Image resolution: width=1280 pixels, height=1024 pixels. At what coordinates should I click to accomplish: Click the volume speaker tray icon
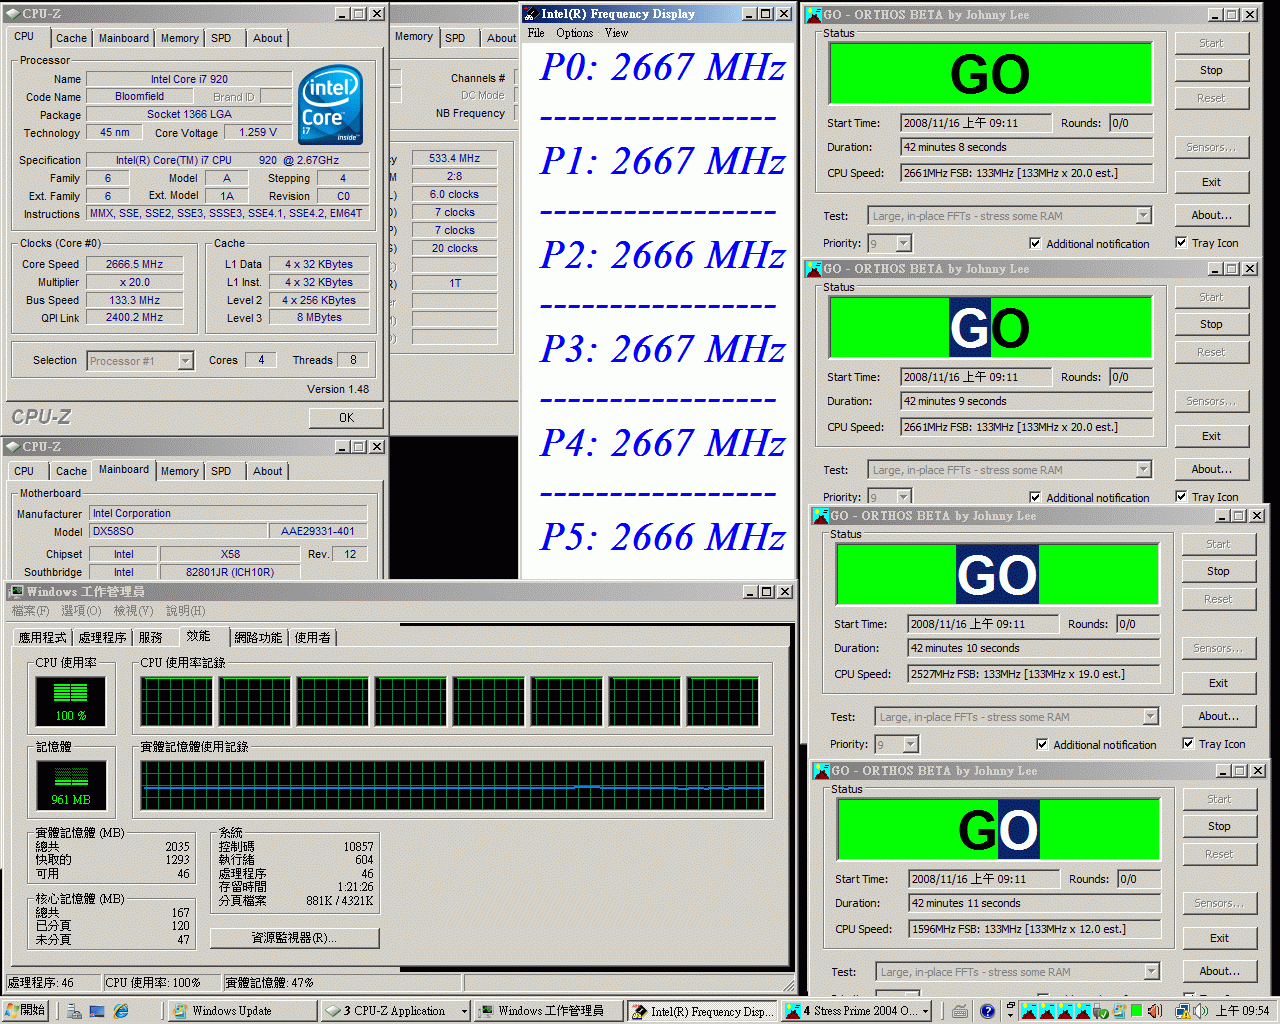pos(1200,1011)
